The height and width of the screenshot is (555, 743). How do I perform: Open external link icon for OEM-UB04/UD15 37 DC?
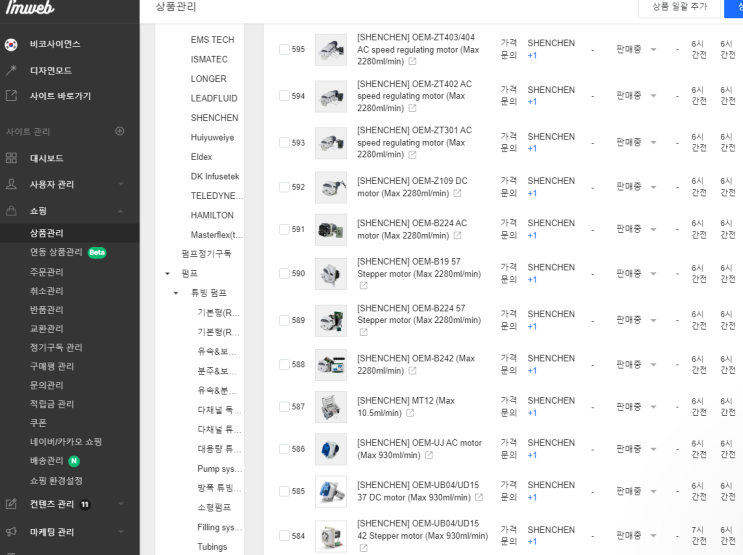point(479,497)
